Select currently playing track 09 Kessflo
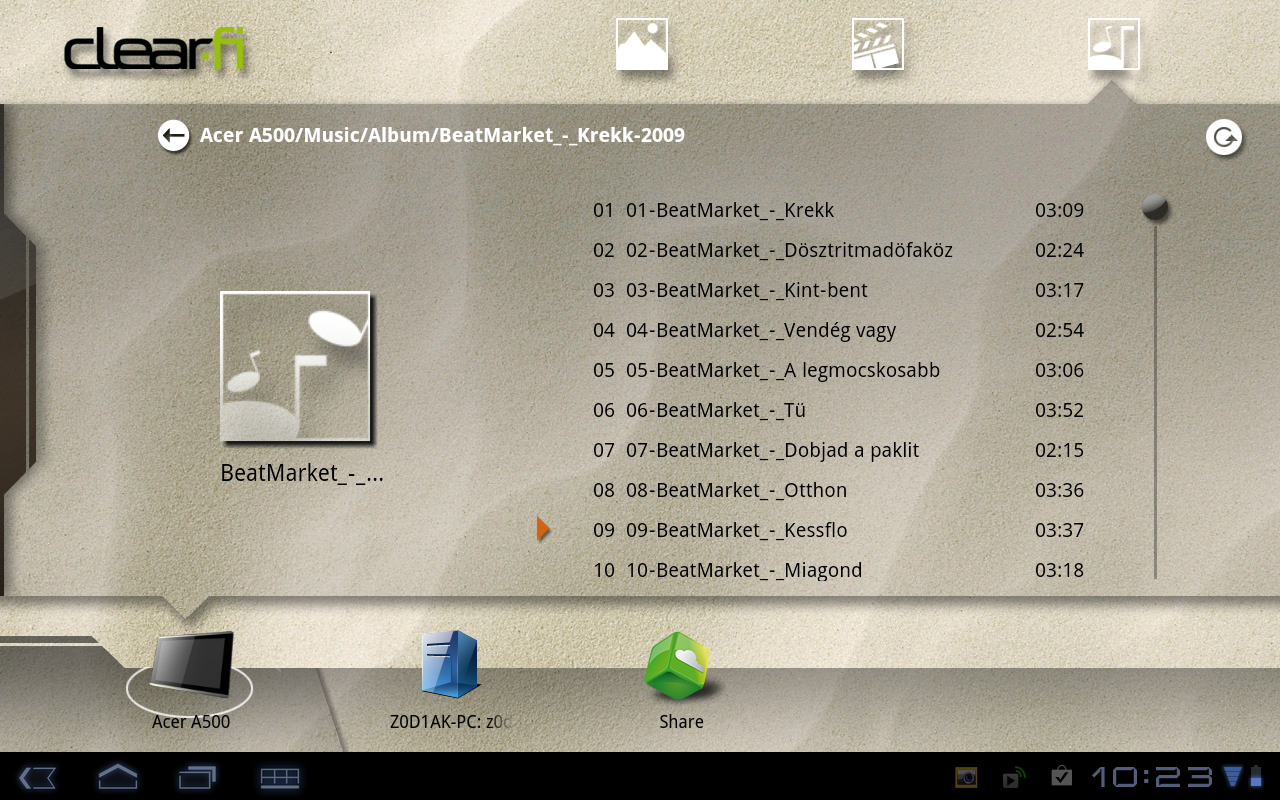1280x800 pixels. 736,530
